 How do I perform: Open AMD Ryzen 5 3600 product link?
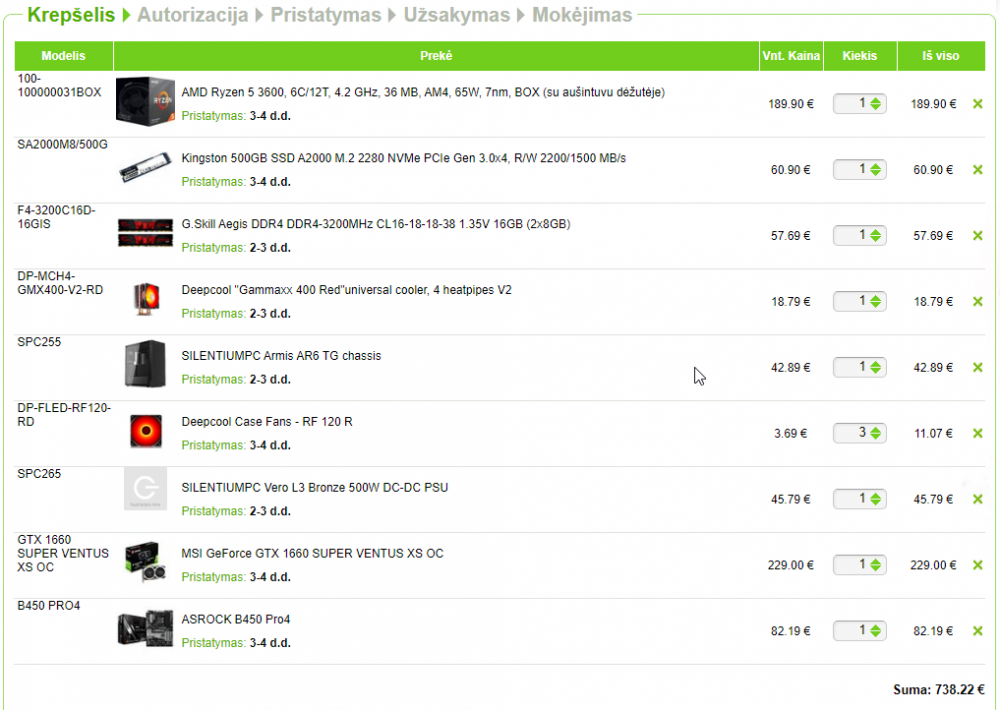(x=423, y=92)
